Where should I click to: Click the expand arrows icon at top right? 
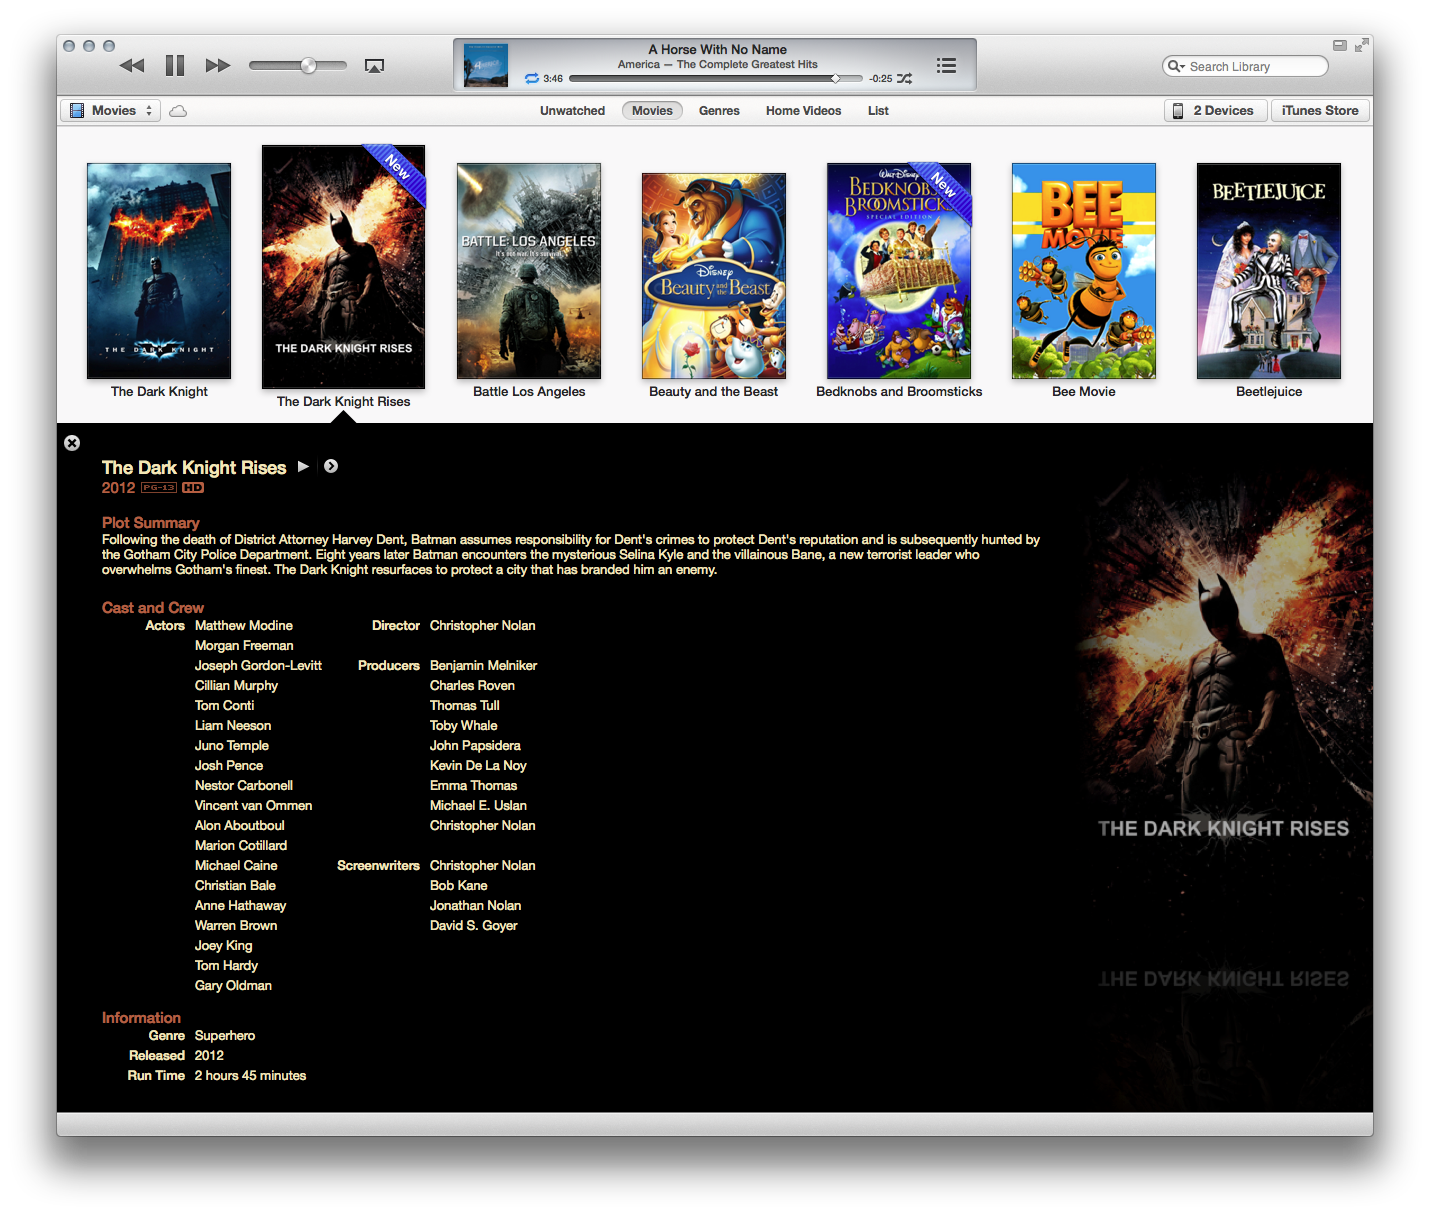click(x=1360, y=45)
